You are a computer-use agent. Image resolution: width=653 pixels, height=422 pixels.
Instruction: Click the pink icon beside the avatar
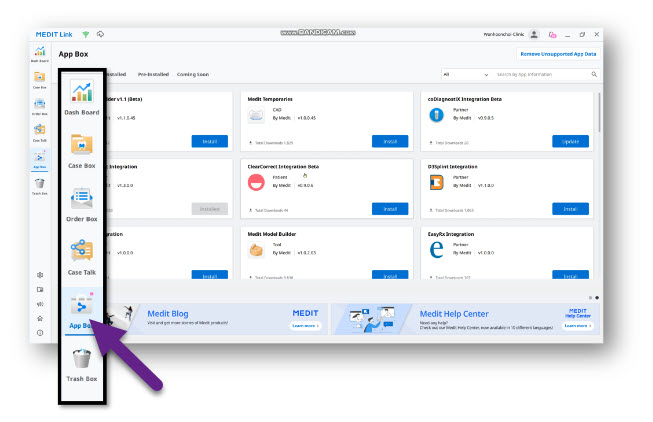[x=552, y=35]
